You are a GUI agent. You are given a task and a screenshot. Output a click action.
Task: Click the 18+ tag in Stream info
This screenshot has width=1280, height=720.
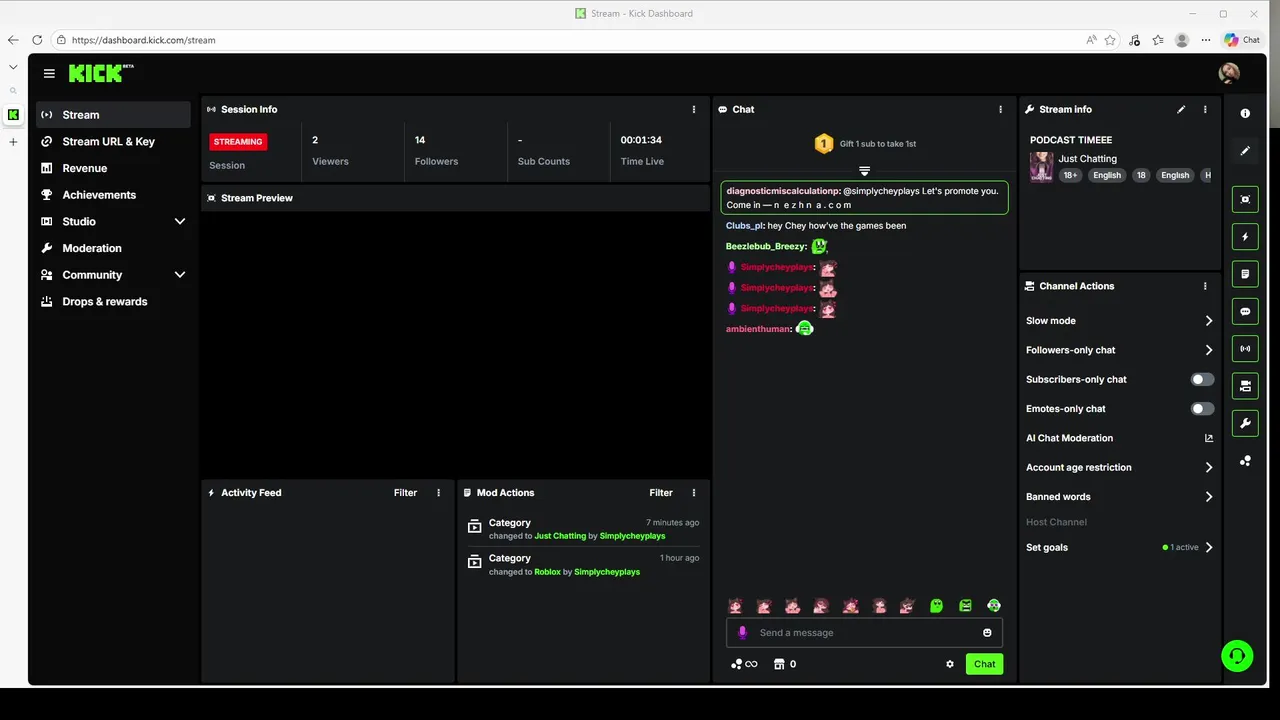point(1070,175)
